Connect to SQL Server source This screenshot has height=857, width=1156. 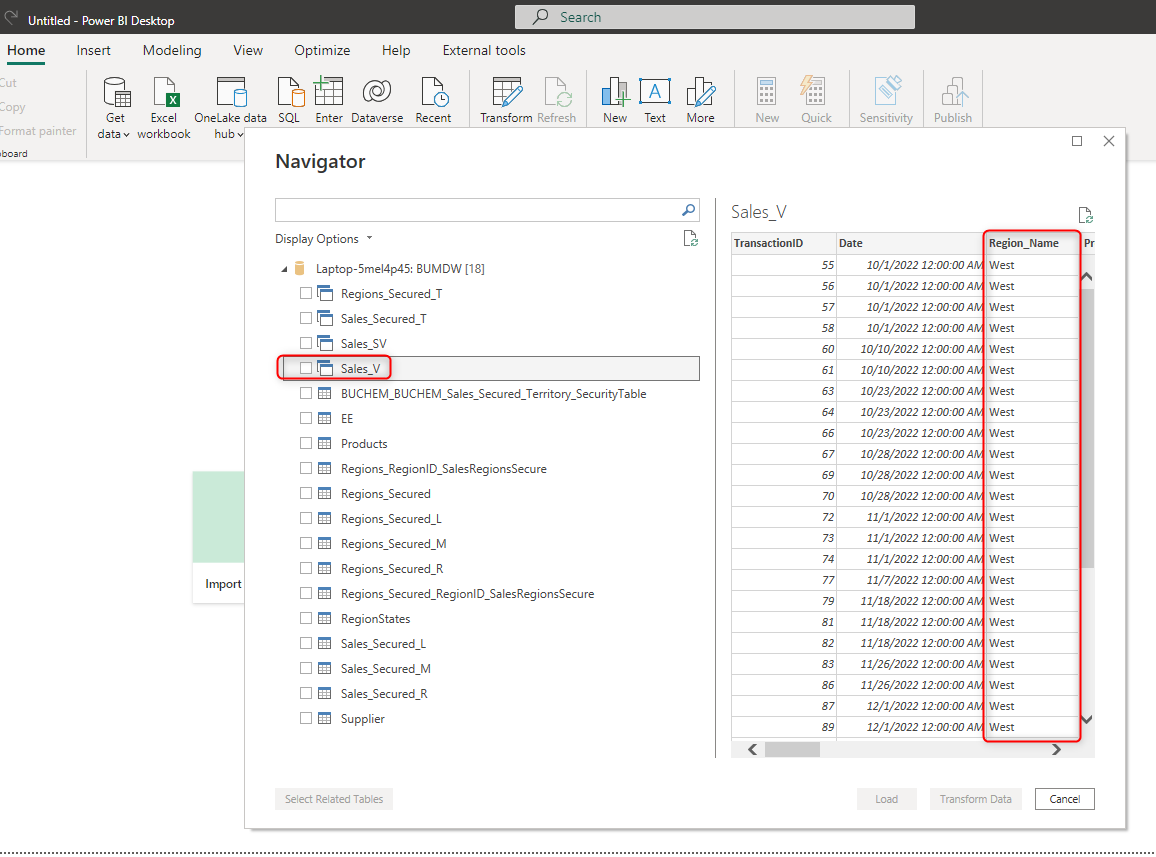point(290,100)
